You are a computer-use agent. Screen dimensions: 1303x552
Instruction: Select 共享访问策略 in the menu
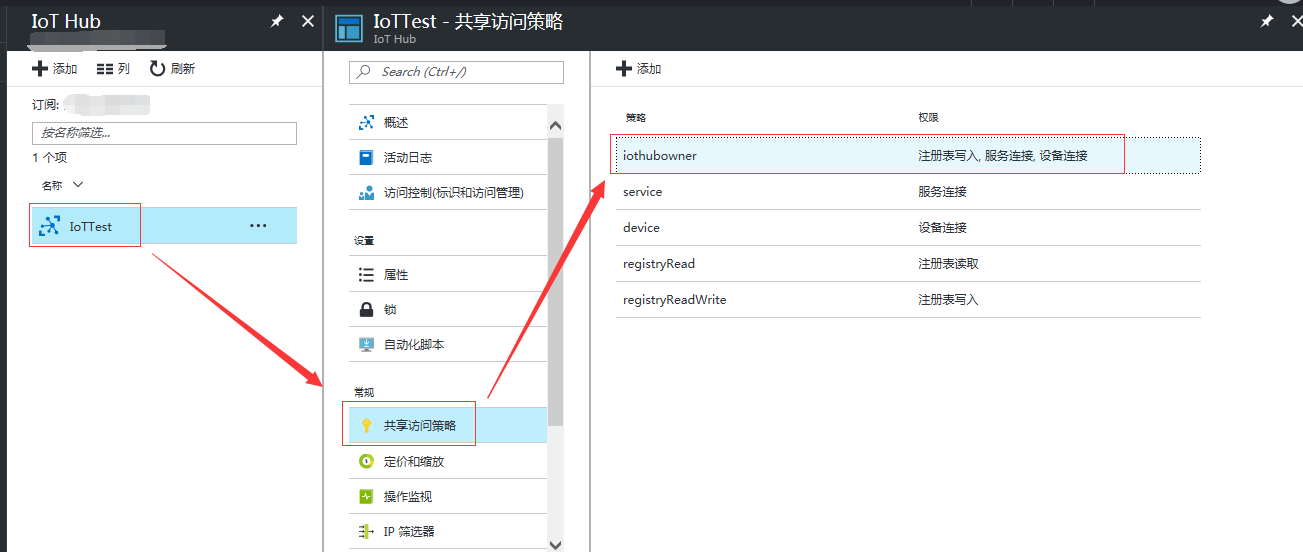[449, 425]
